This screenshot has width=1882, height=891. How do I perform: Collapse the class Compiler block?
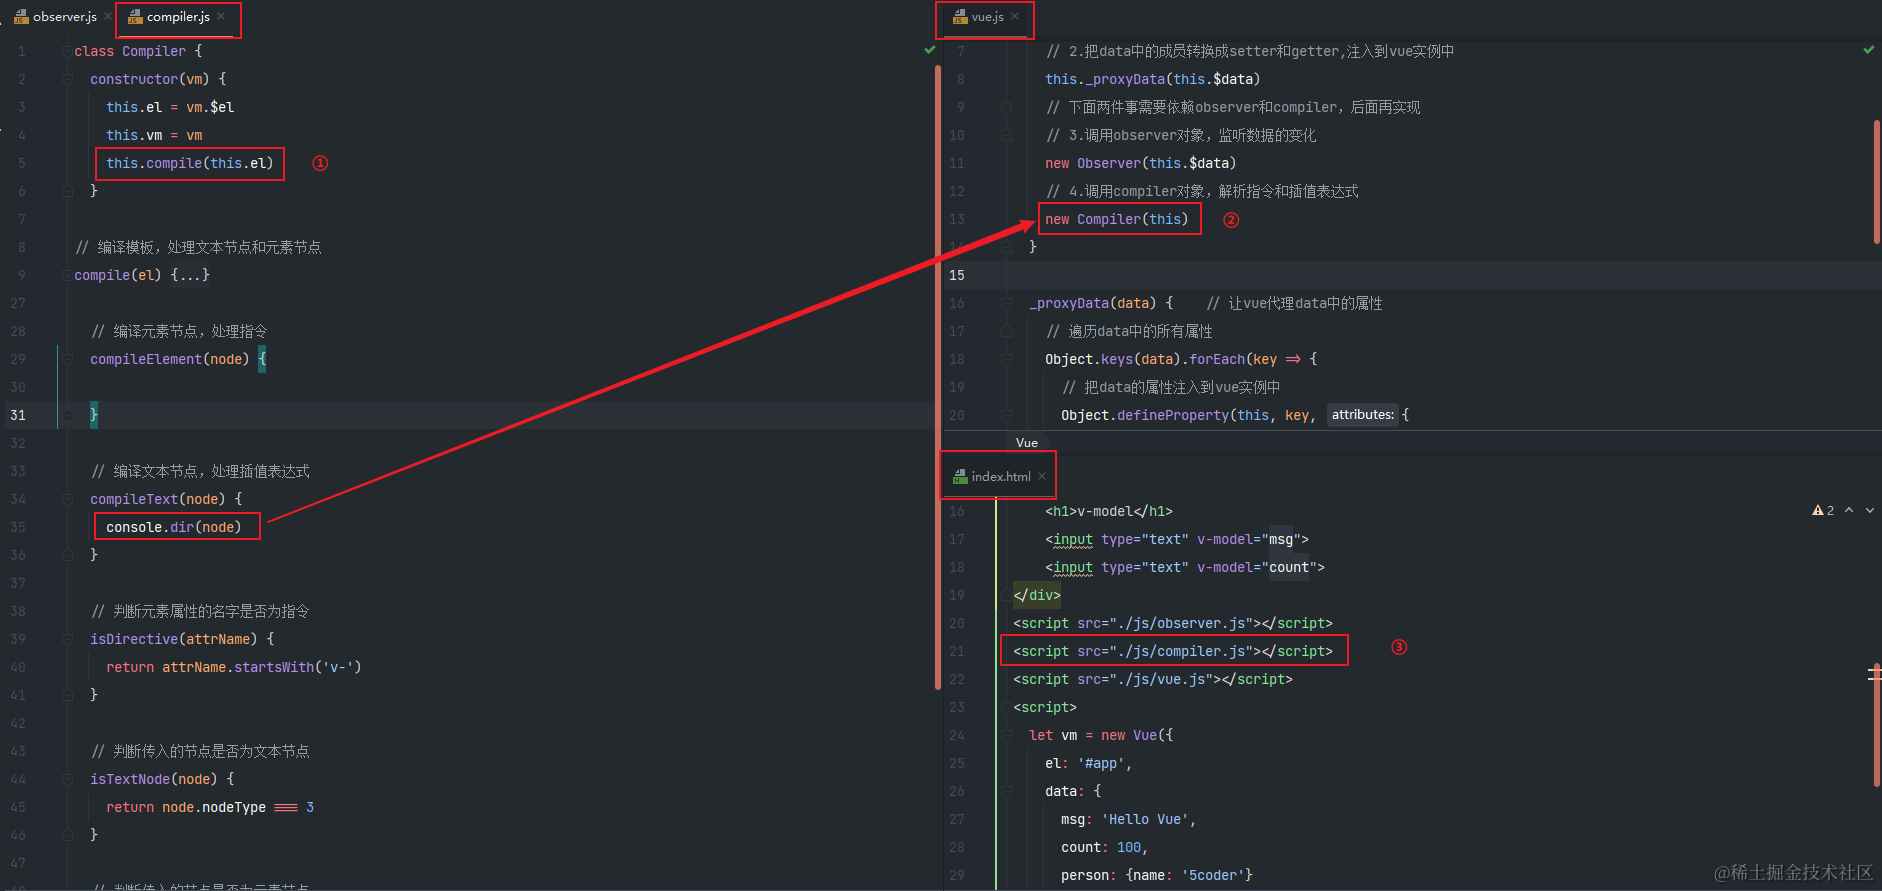pyautogui.click(x=67, y=51)
